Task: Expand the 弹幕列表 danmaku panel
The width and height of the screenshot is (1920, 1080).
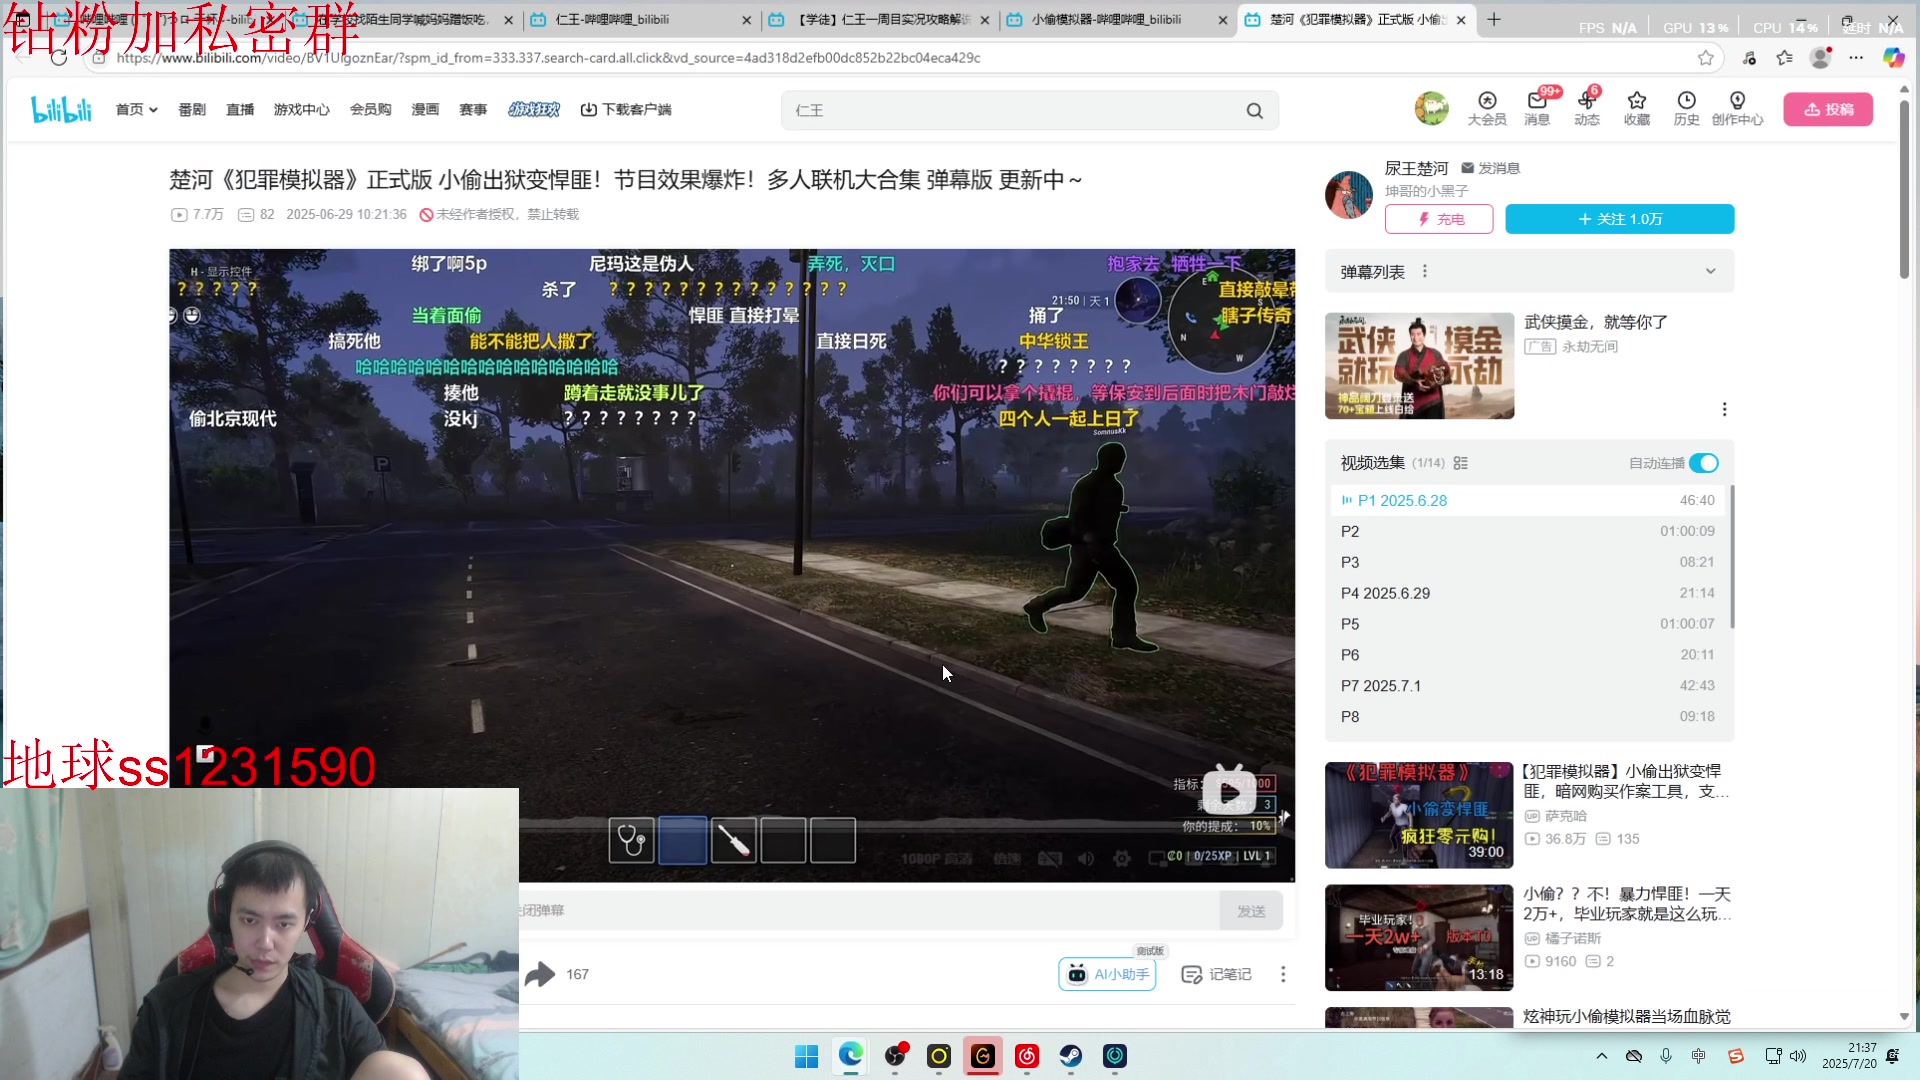Action: tap(1711, 271)
